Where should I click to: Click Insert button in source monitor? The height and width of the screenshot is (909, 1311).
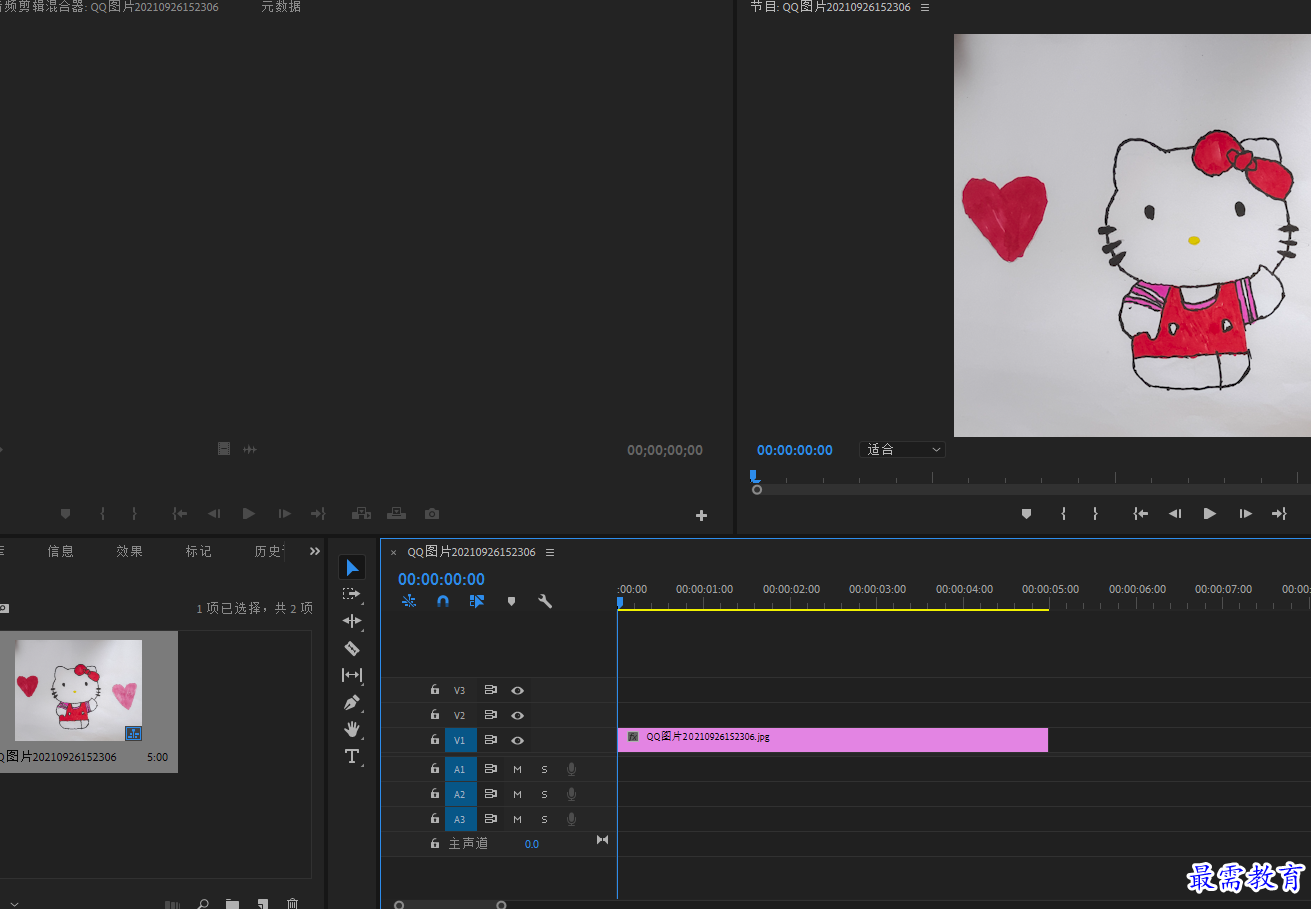(x=361, y=514)
